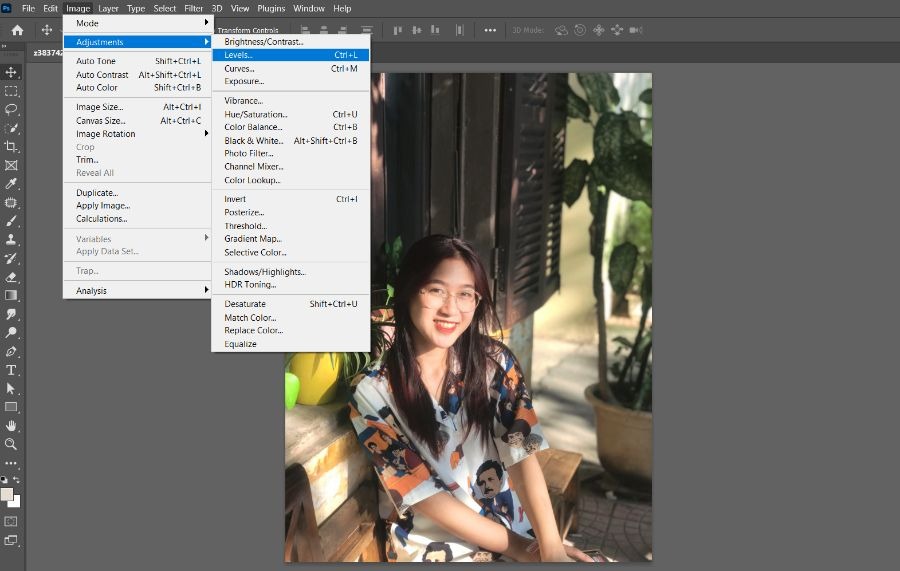This screenshot has height=571, width=900.
Task: Click the background color swatch
Action: tap(15, 502)
